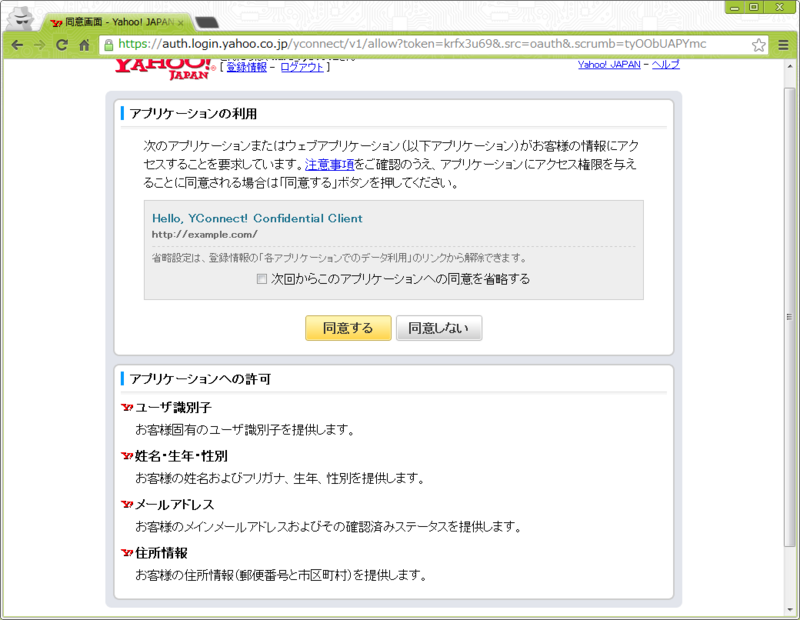This screenshot has height=620, width=800.
Task: Click the アプリケーションへの許可 section heading
Action: (x=200, y=379)
